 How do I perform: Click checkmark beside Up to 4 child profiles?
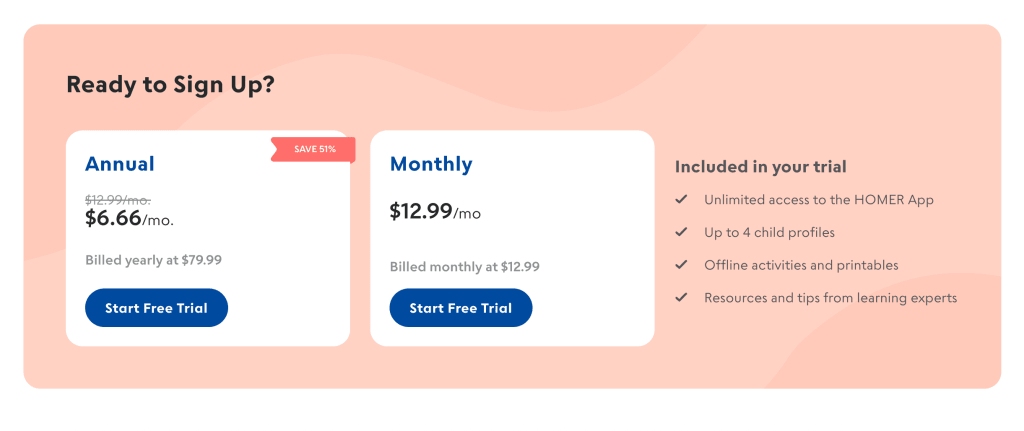pyautogui.click(x=681, y=232)
